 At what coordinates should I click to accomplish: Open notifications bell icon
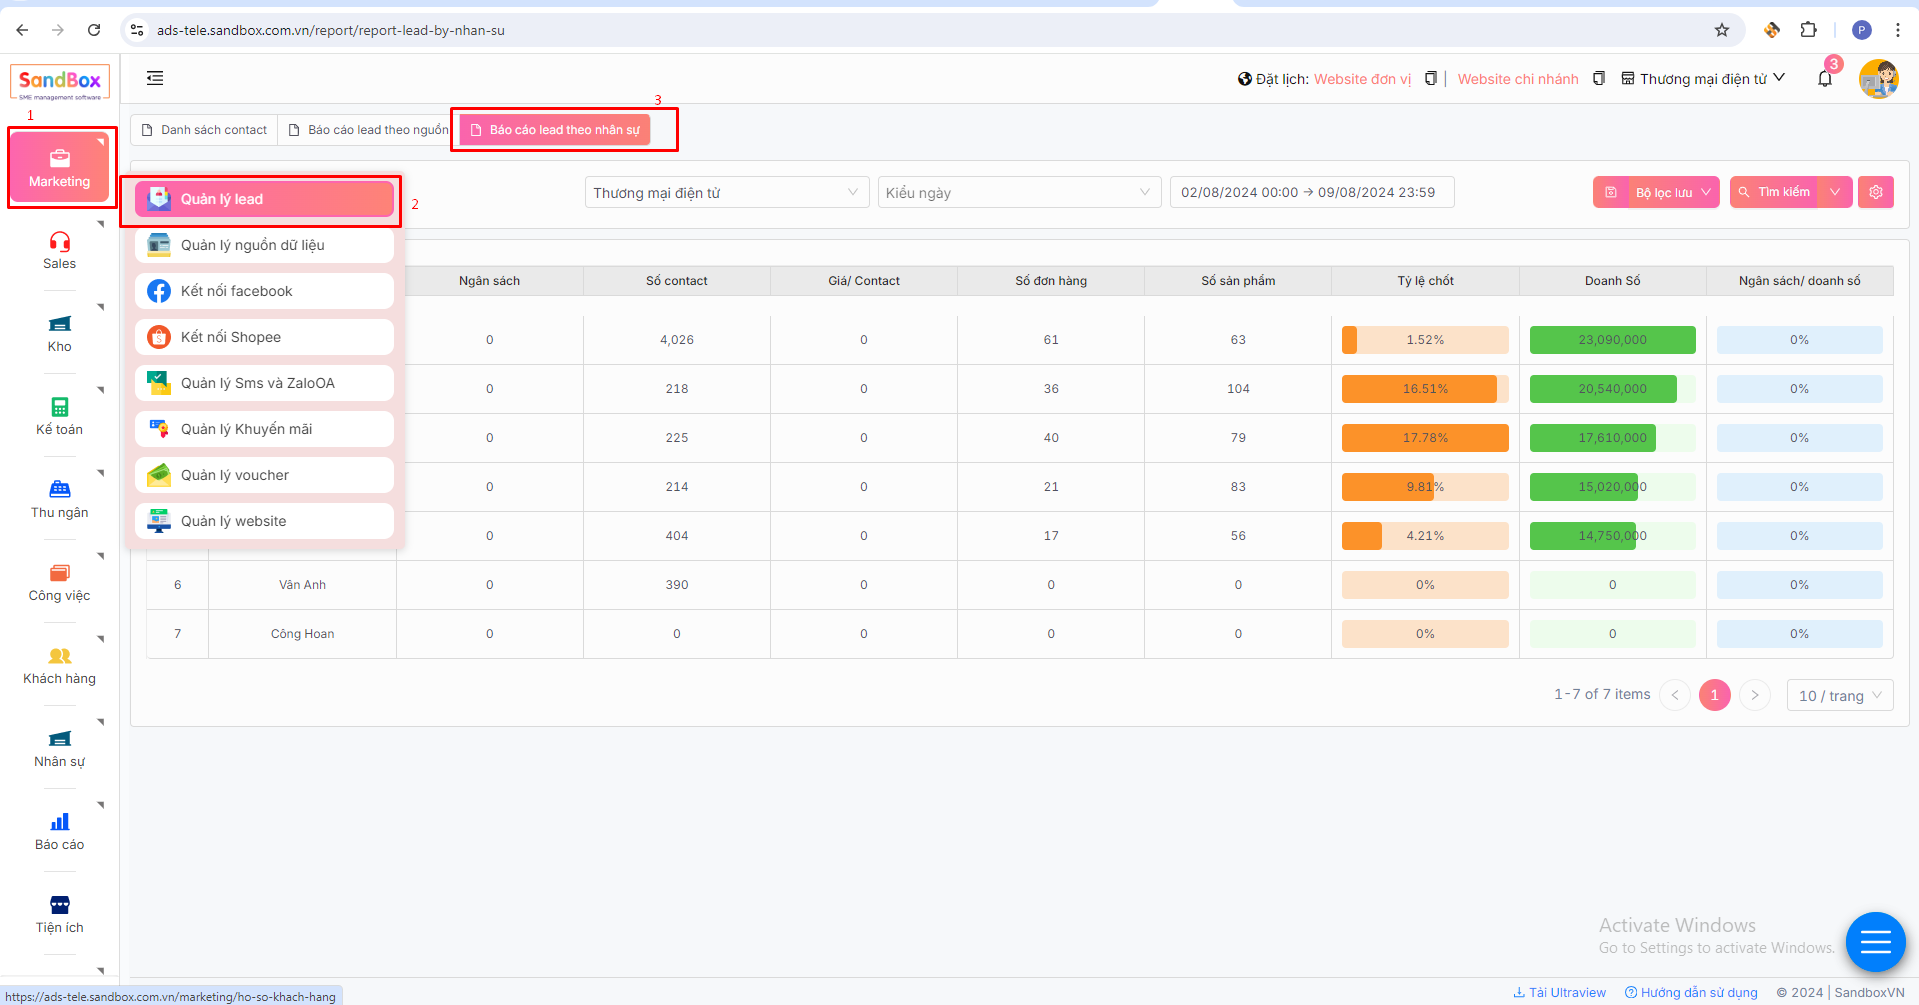(1825, 79)
